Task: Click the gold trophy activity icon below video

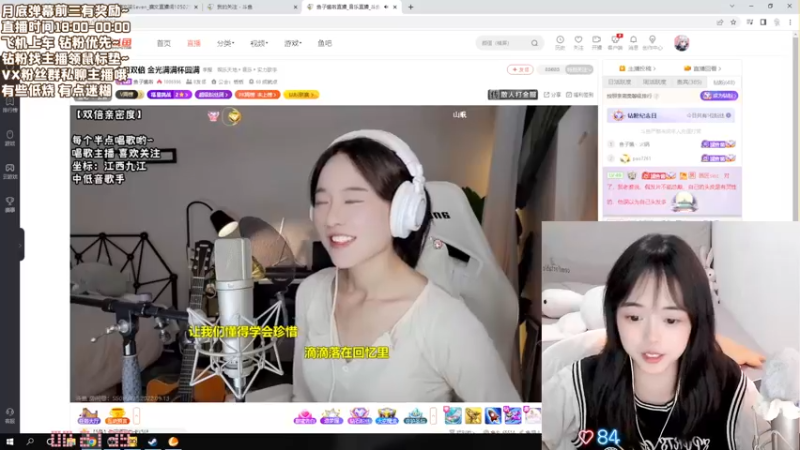Action: point(117,416)
